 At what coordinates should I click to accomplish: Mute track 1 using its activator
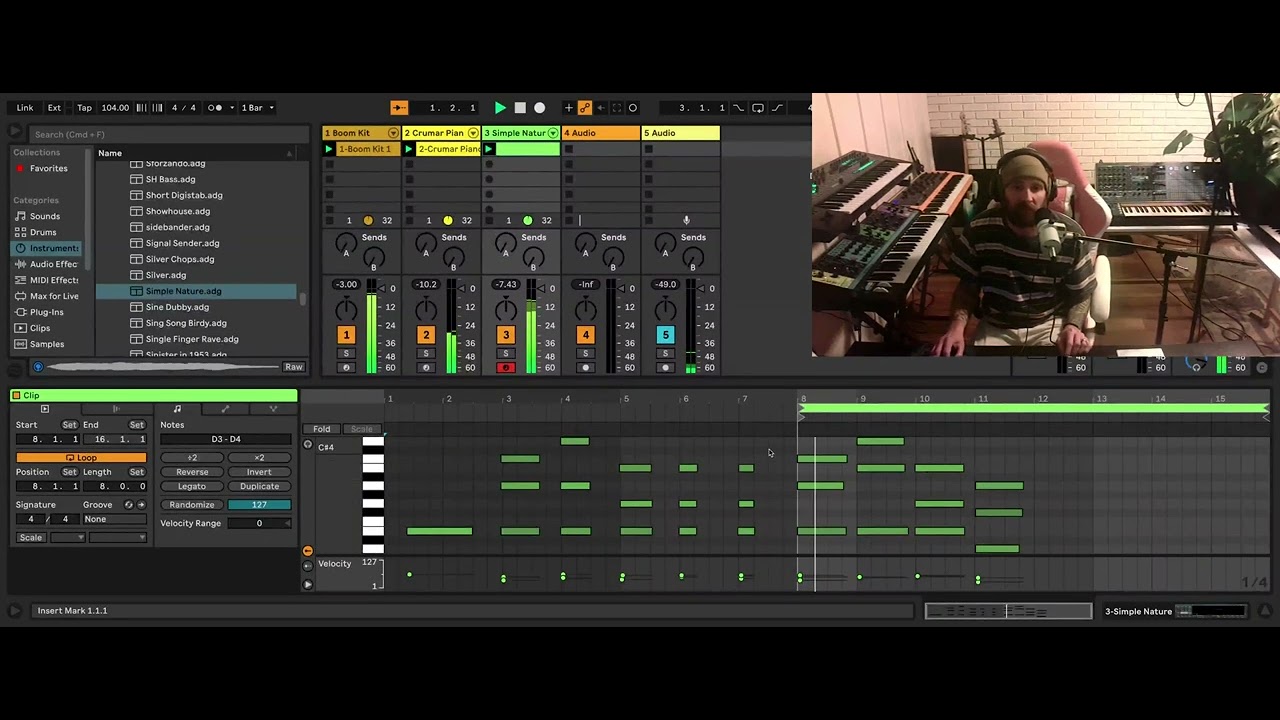346,335
